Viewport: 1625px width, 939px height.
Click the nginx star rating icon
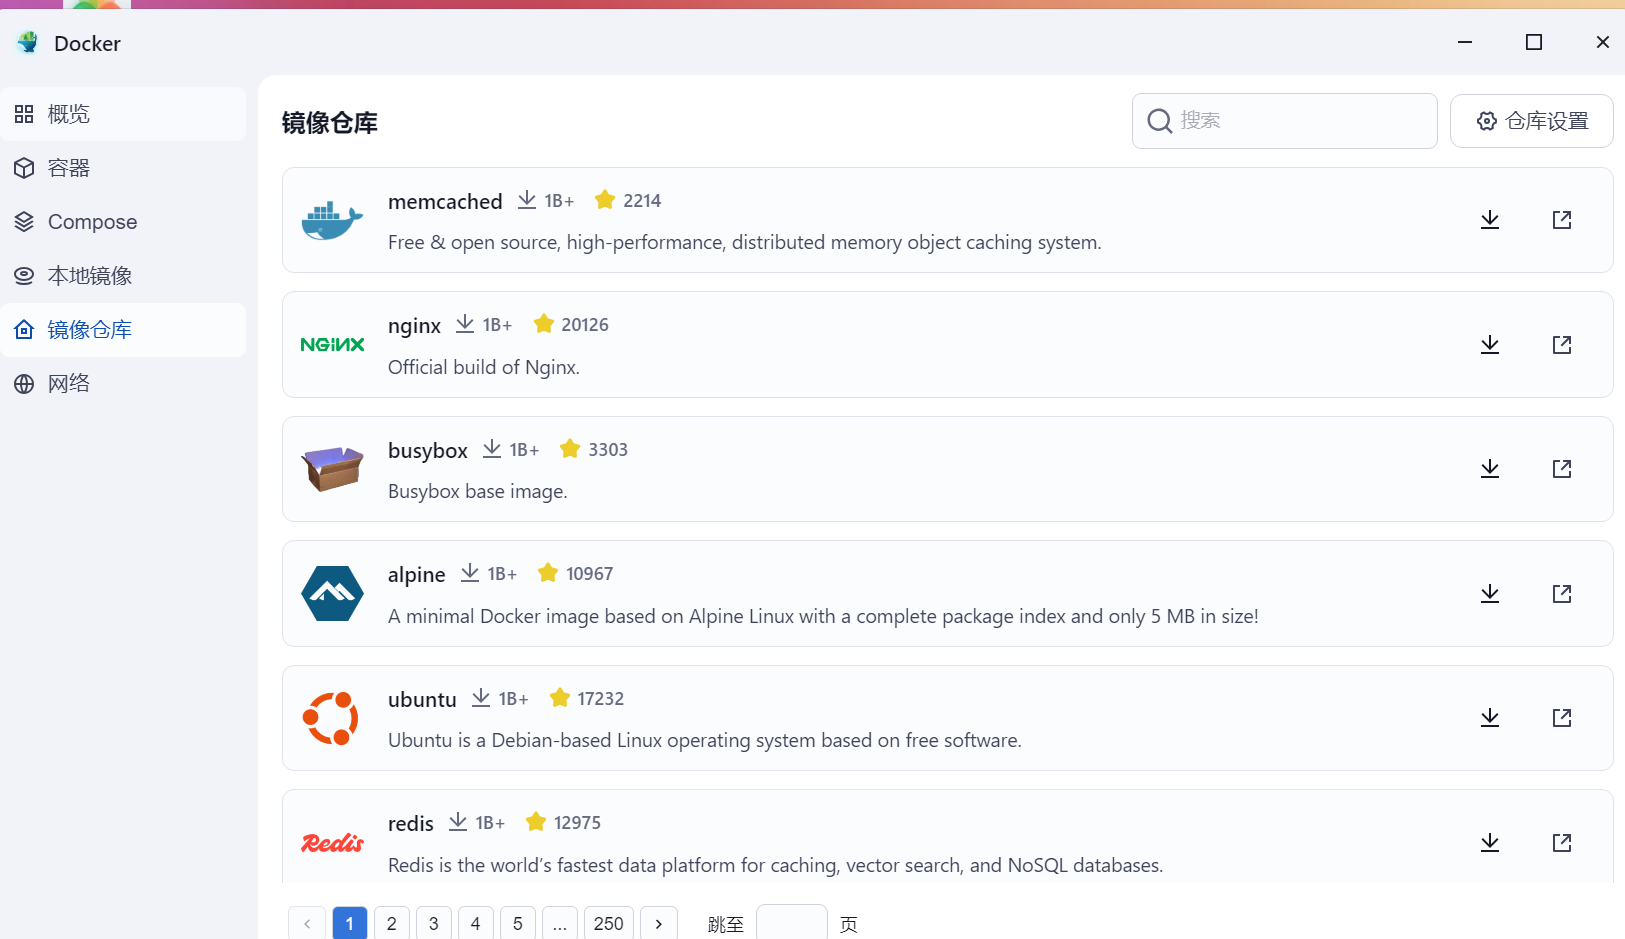tap(543, 324)
